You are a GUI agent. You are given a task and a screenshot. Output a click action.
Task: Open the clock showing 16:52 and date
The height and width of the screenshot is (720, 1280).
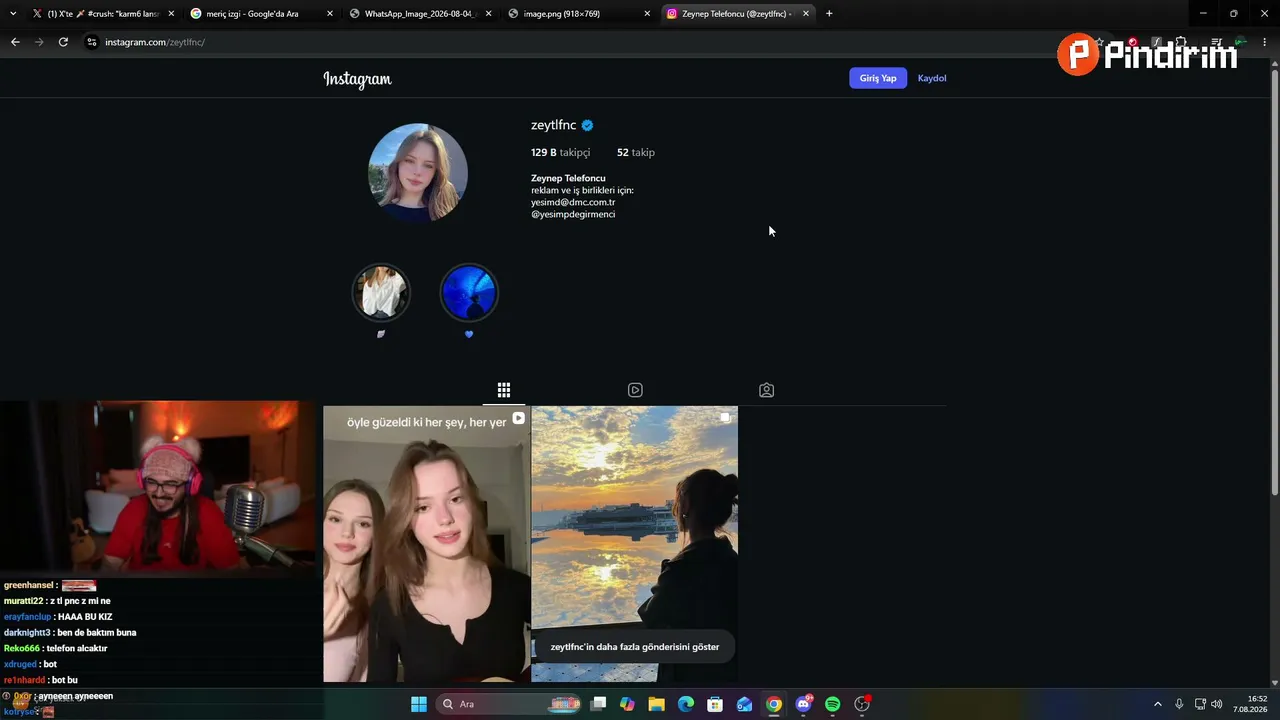(x=1250, y=704)
